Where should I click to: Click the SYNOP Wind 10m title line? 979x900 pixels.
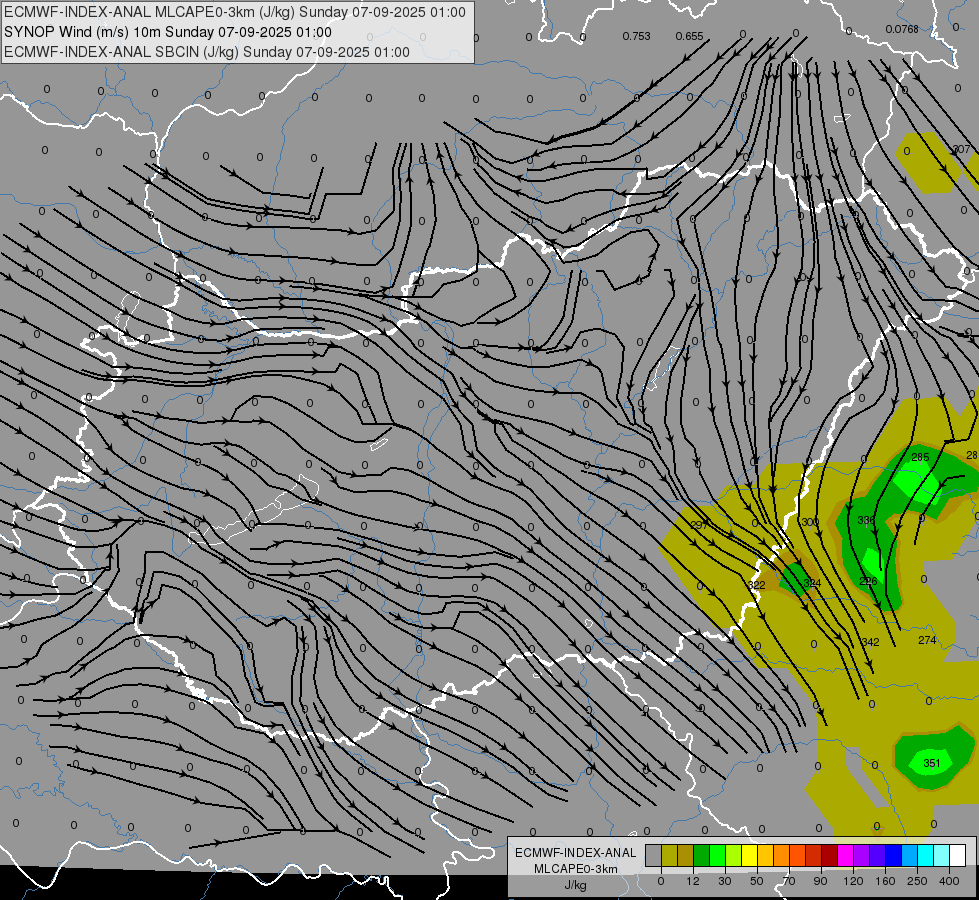[x=167, y=32]
